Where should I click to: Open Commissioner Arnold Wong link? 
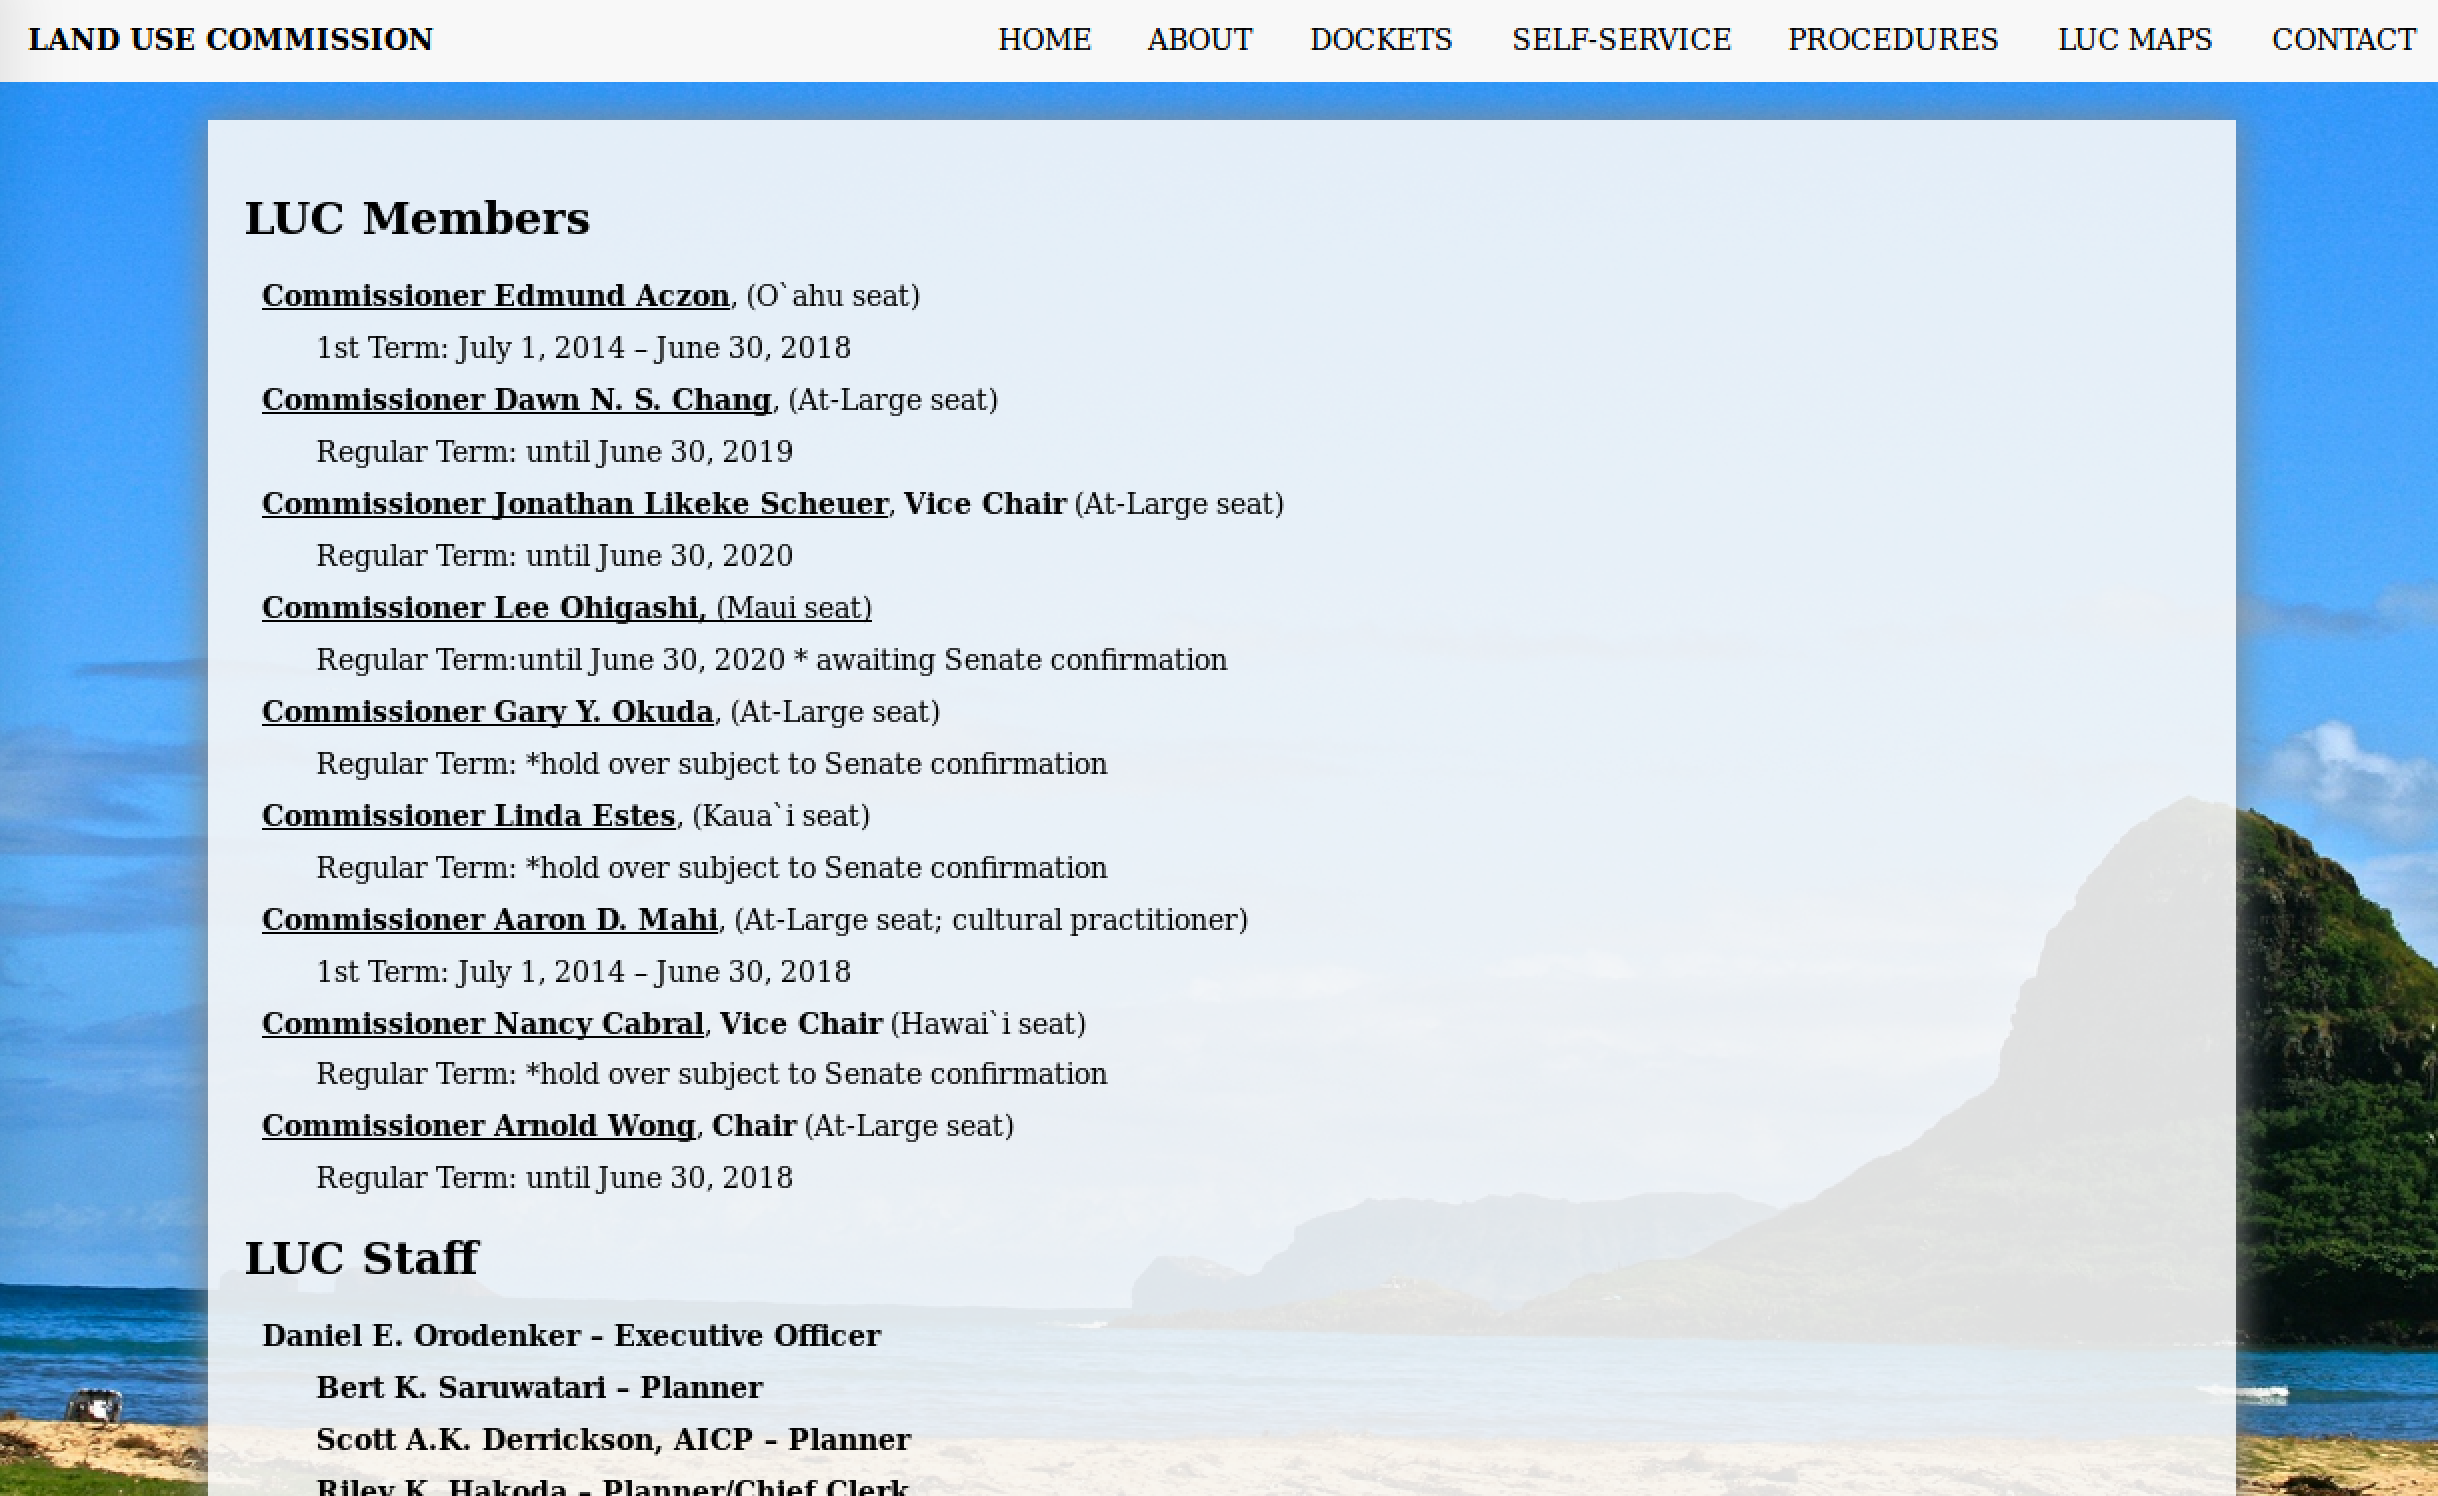[478, 1126]
